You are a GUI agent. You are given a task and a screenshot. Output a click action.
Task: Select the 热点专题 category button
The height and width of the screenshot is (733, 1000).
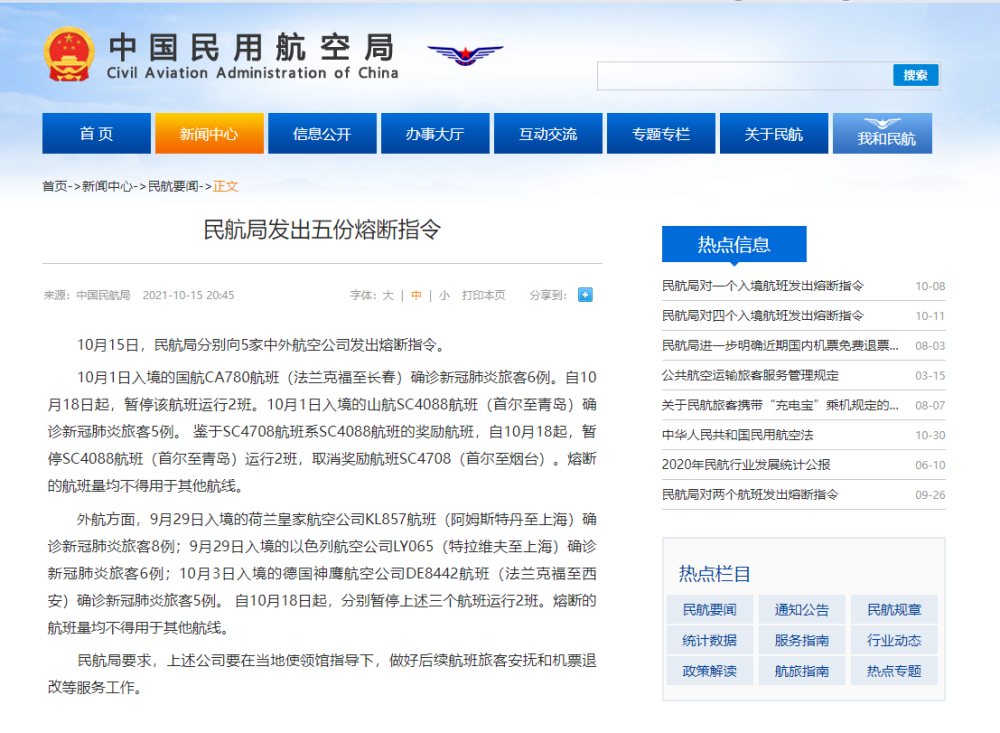894,671
